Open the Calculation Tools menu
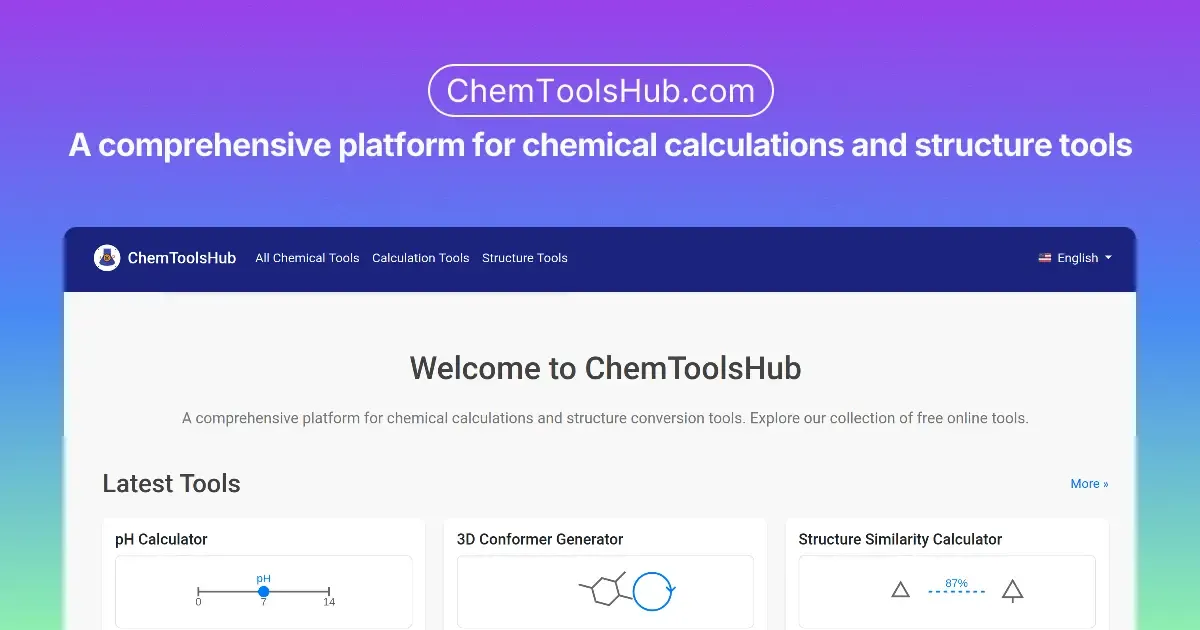Viewport: 1200px width, 630px height. [420, 258]
